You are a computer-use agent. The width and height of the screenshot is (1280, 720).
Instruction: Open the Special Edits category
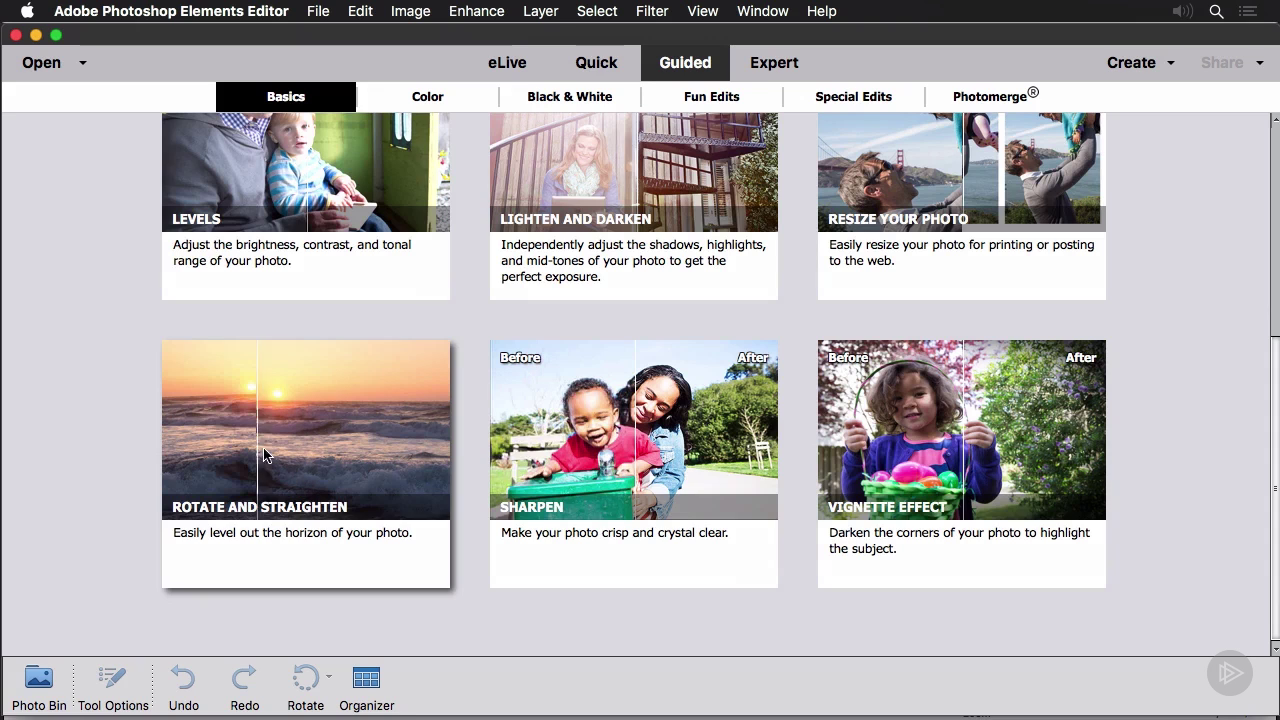(853, 96)
